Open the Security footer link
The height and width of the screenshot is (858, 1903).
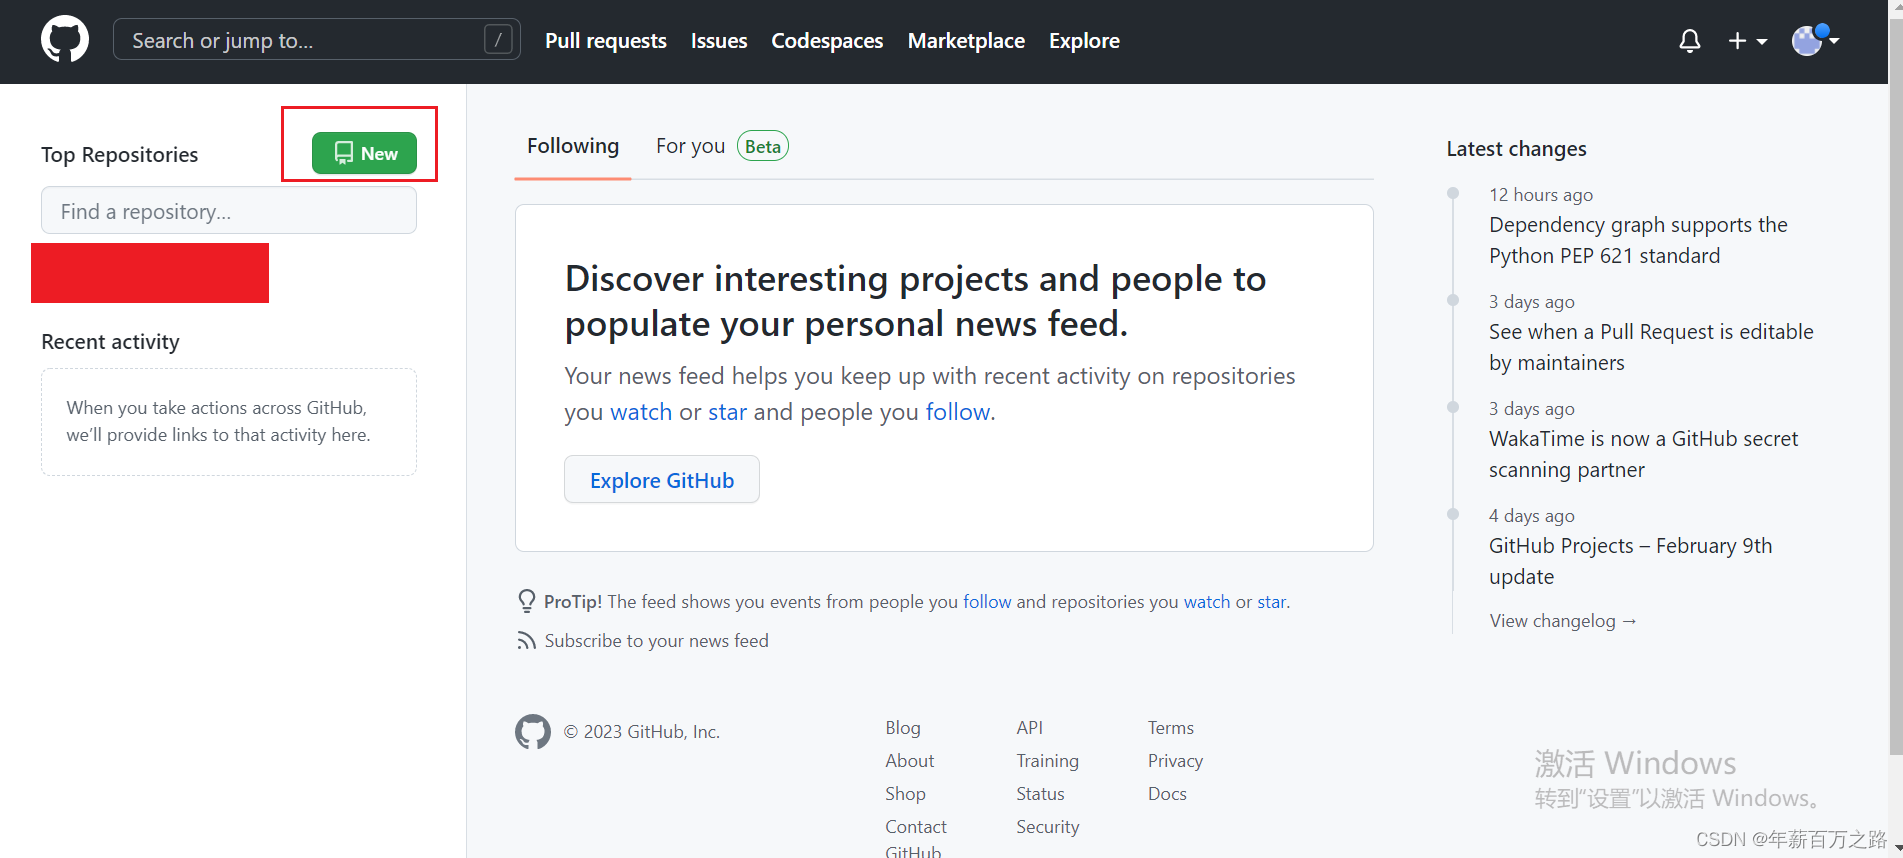coord(1047,827)
